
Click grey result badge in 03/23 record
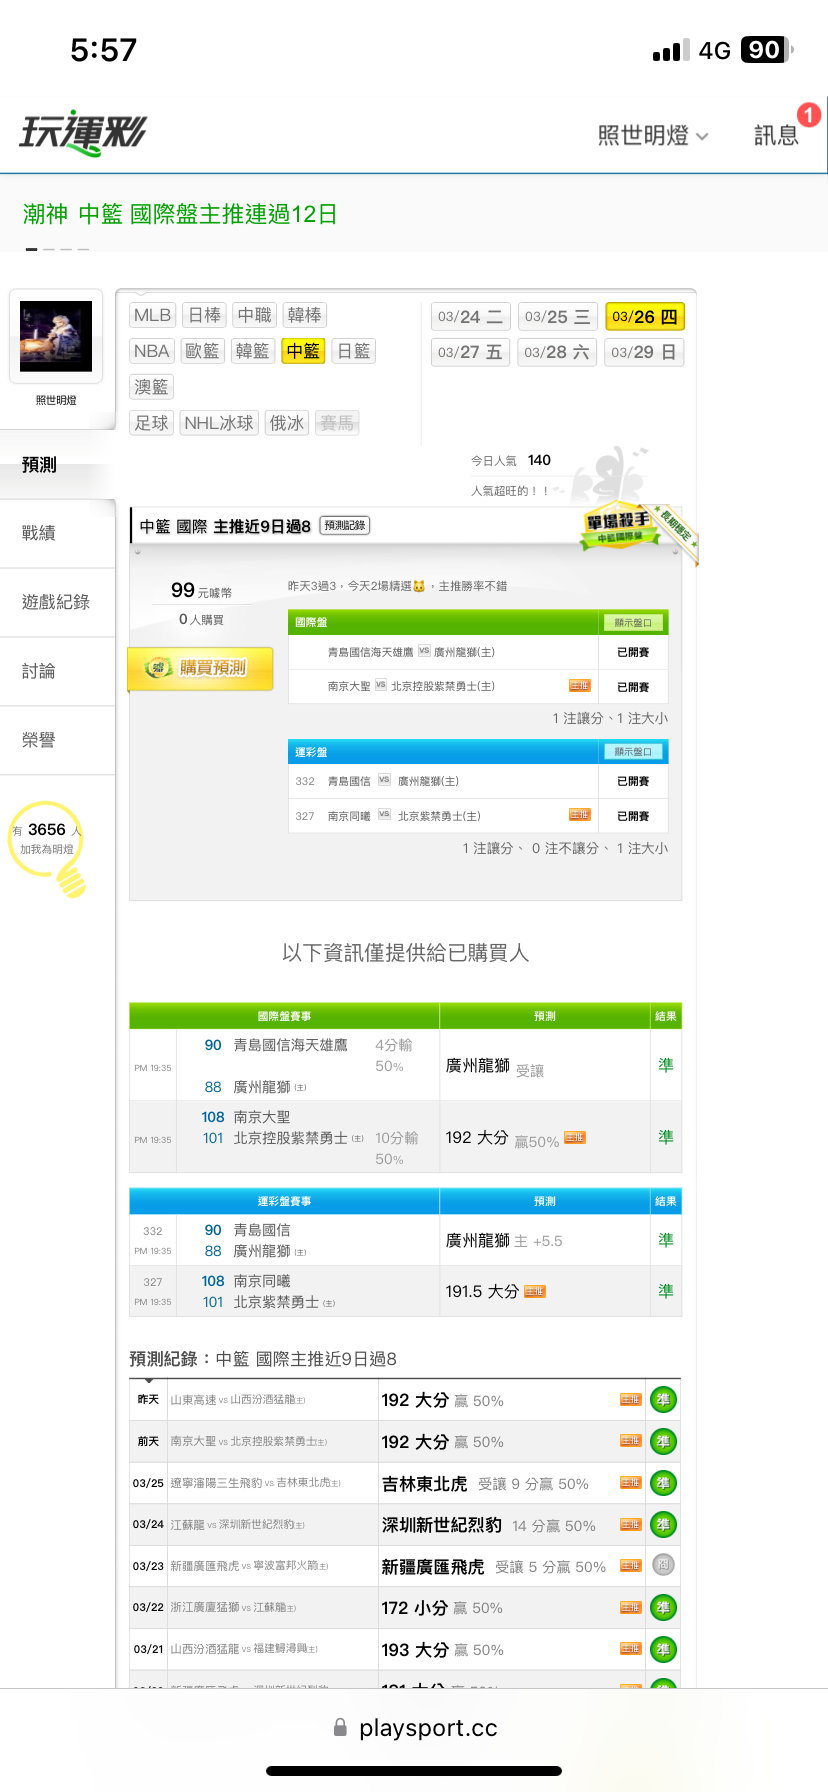click(663, 1565)
